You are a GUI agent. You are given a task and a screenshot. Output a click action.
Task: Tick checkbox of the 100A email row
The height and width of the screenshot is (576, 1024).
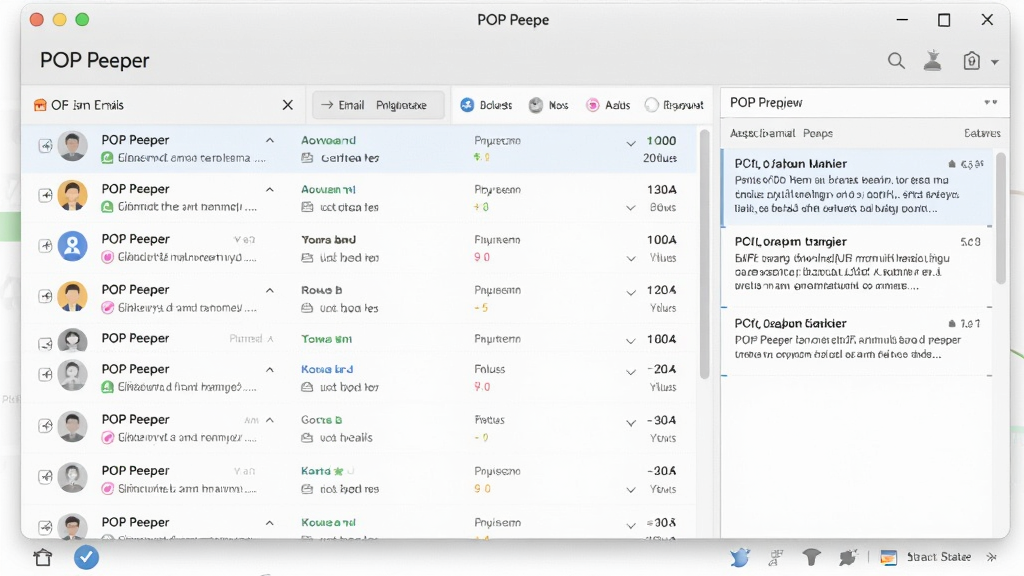click(45, 246)
